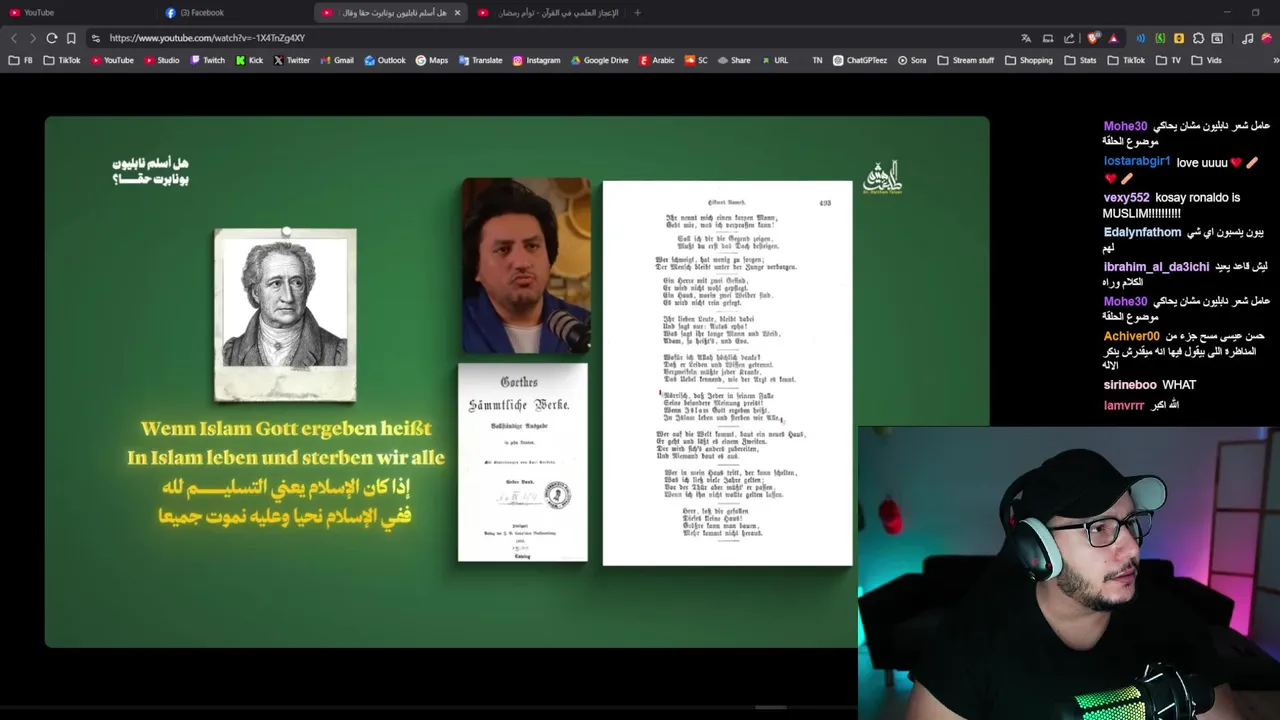Open the Outlook bookmark

click(x=385, y=60)
